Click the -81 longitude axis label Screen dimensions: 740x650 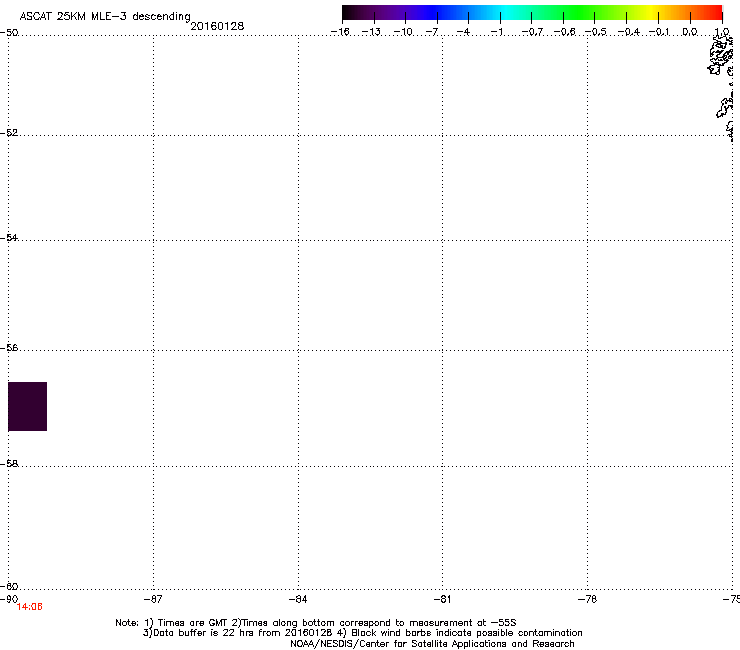pos(442,599)
